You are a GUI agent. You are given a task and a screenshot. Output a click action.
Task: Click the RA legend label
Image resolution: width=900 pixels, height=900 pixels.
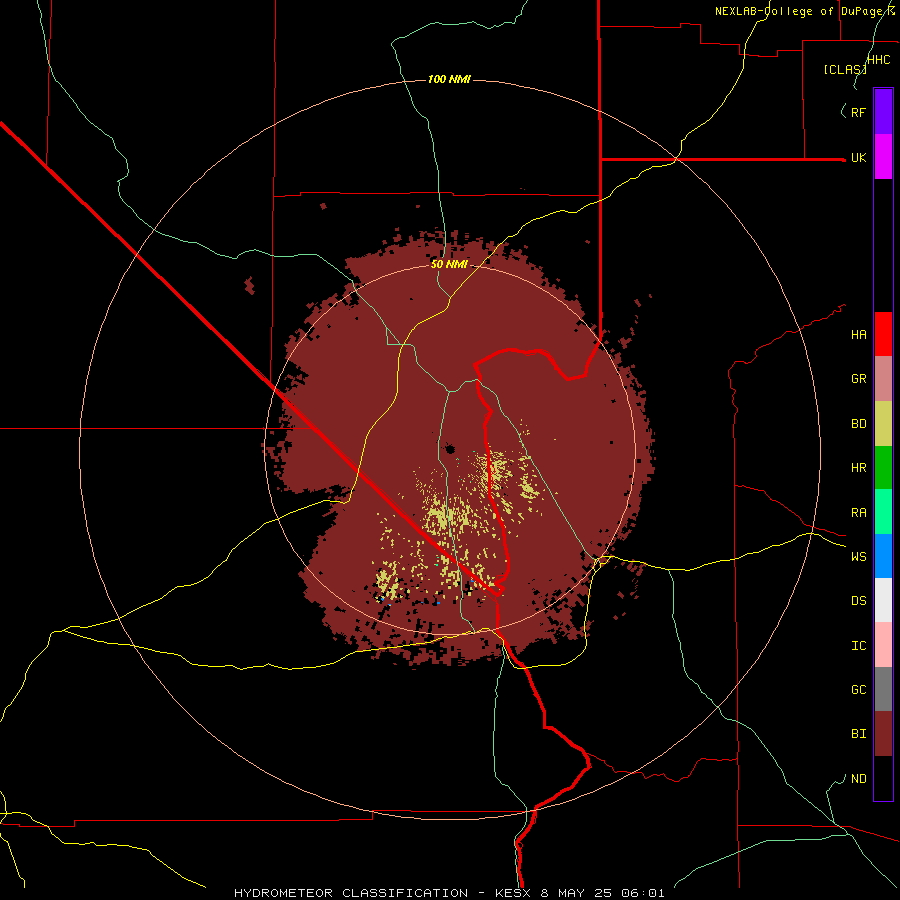(859, 513)
